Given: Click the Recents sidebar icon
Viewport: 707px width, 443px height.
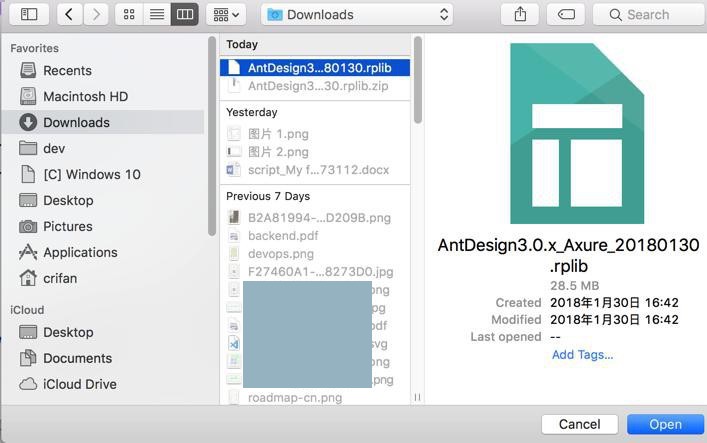Looking at the screenshot, I should (x=28, y=70).
